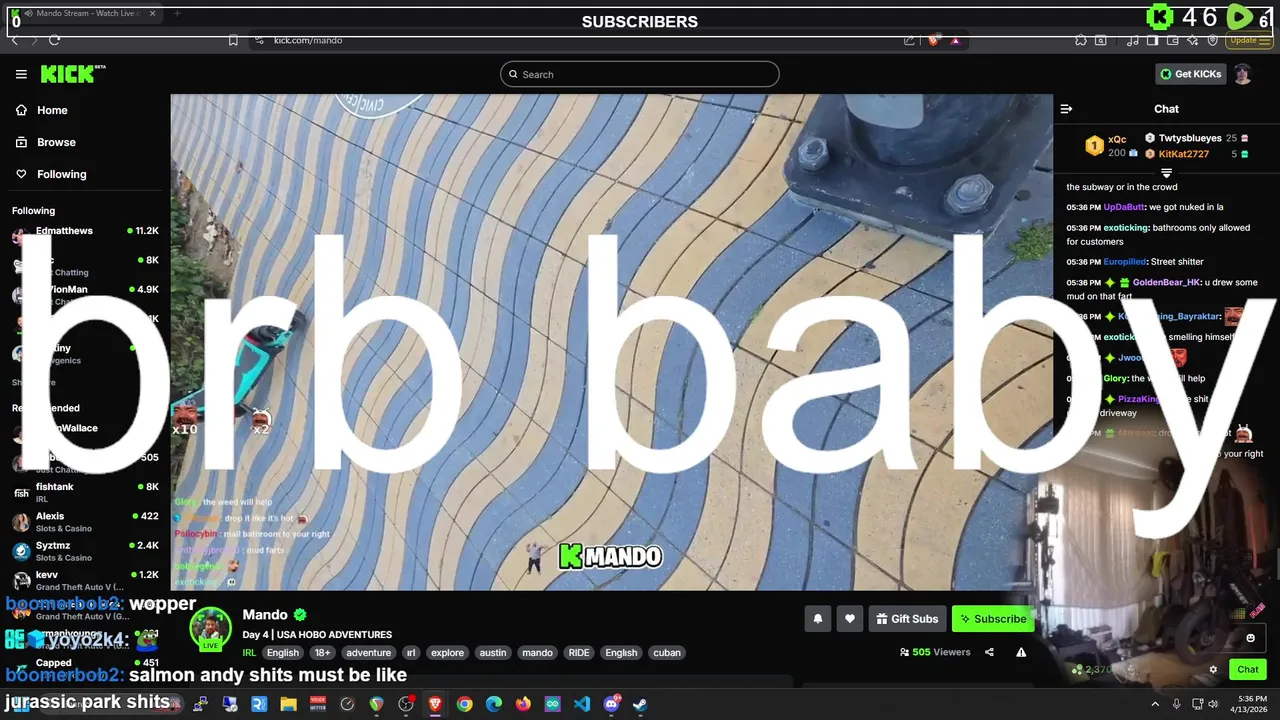Click the green Chat send button
Viewport: 1280px width, 720px height.
1248,670
